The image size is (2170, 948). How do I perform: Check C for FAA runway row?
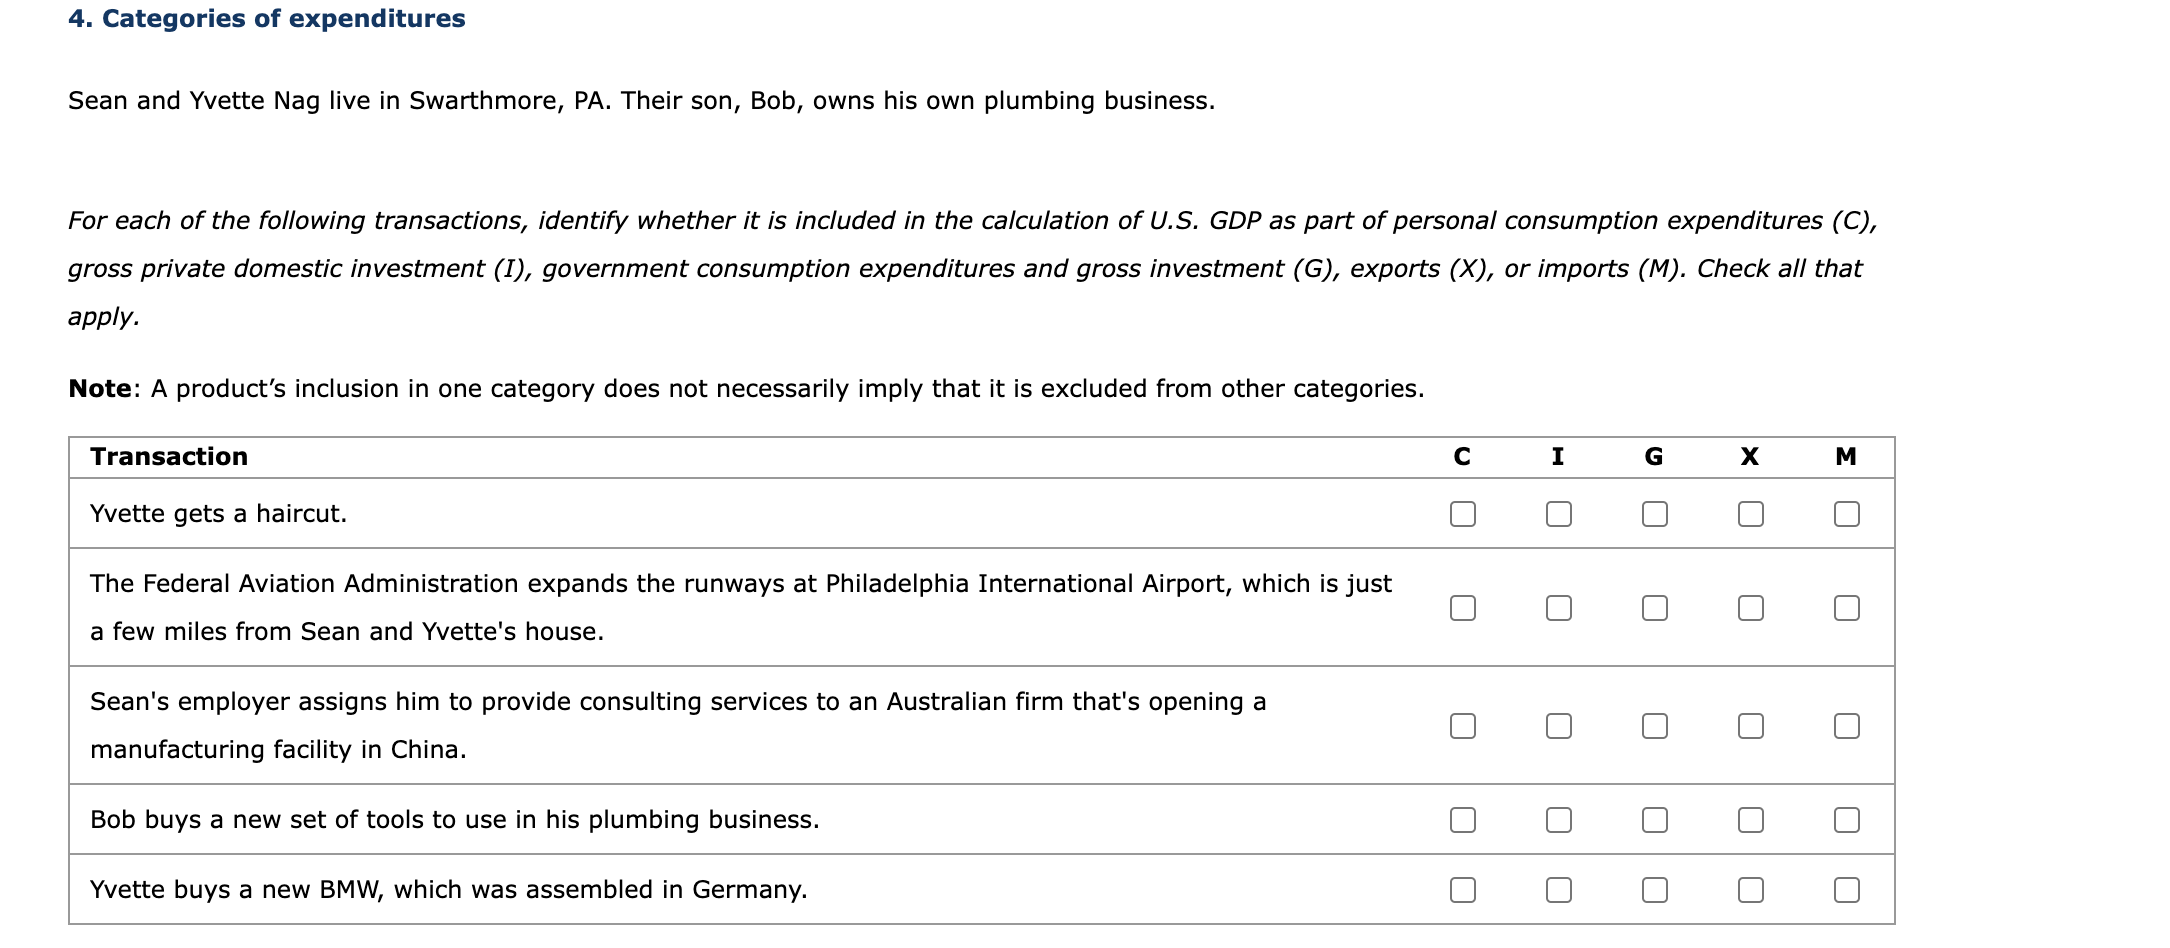point(1462,608)
